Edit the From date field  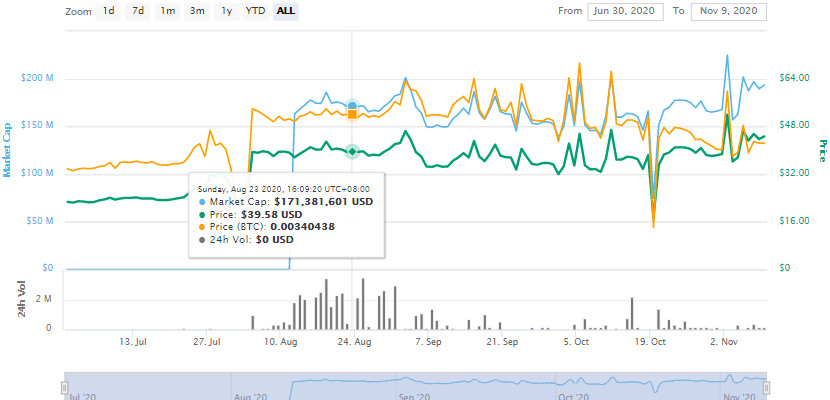(x=625, y=11)
